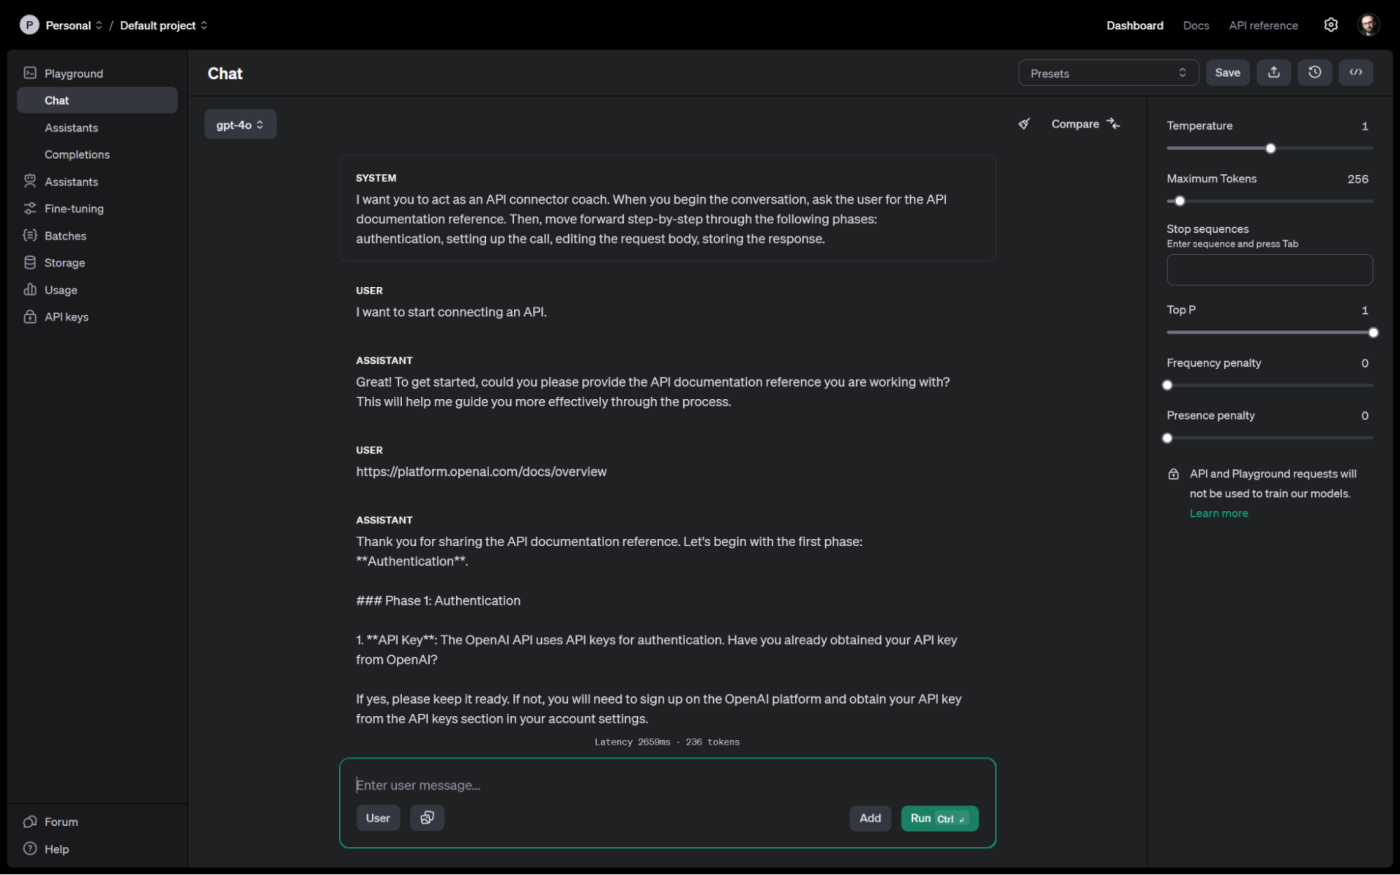This screenshot has width=1400, height=875.
Task: Open the API reference tab
Action: 1263,25
